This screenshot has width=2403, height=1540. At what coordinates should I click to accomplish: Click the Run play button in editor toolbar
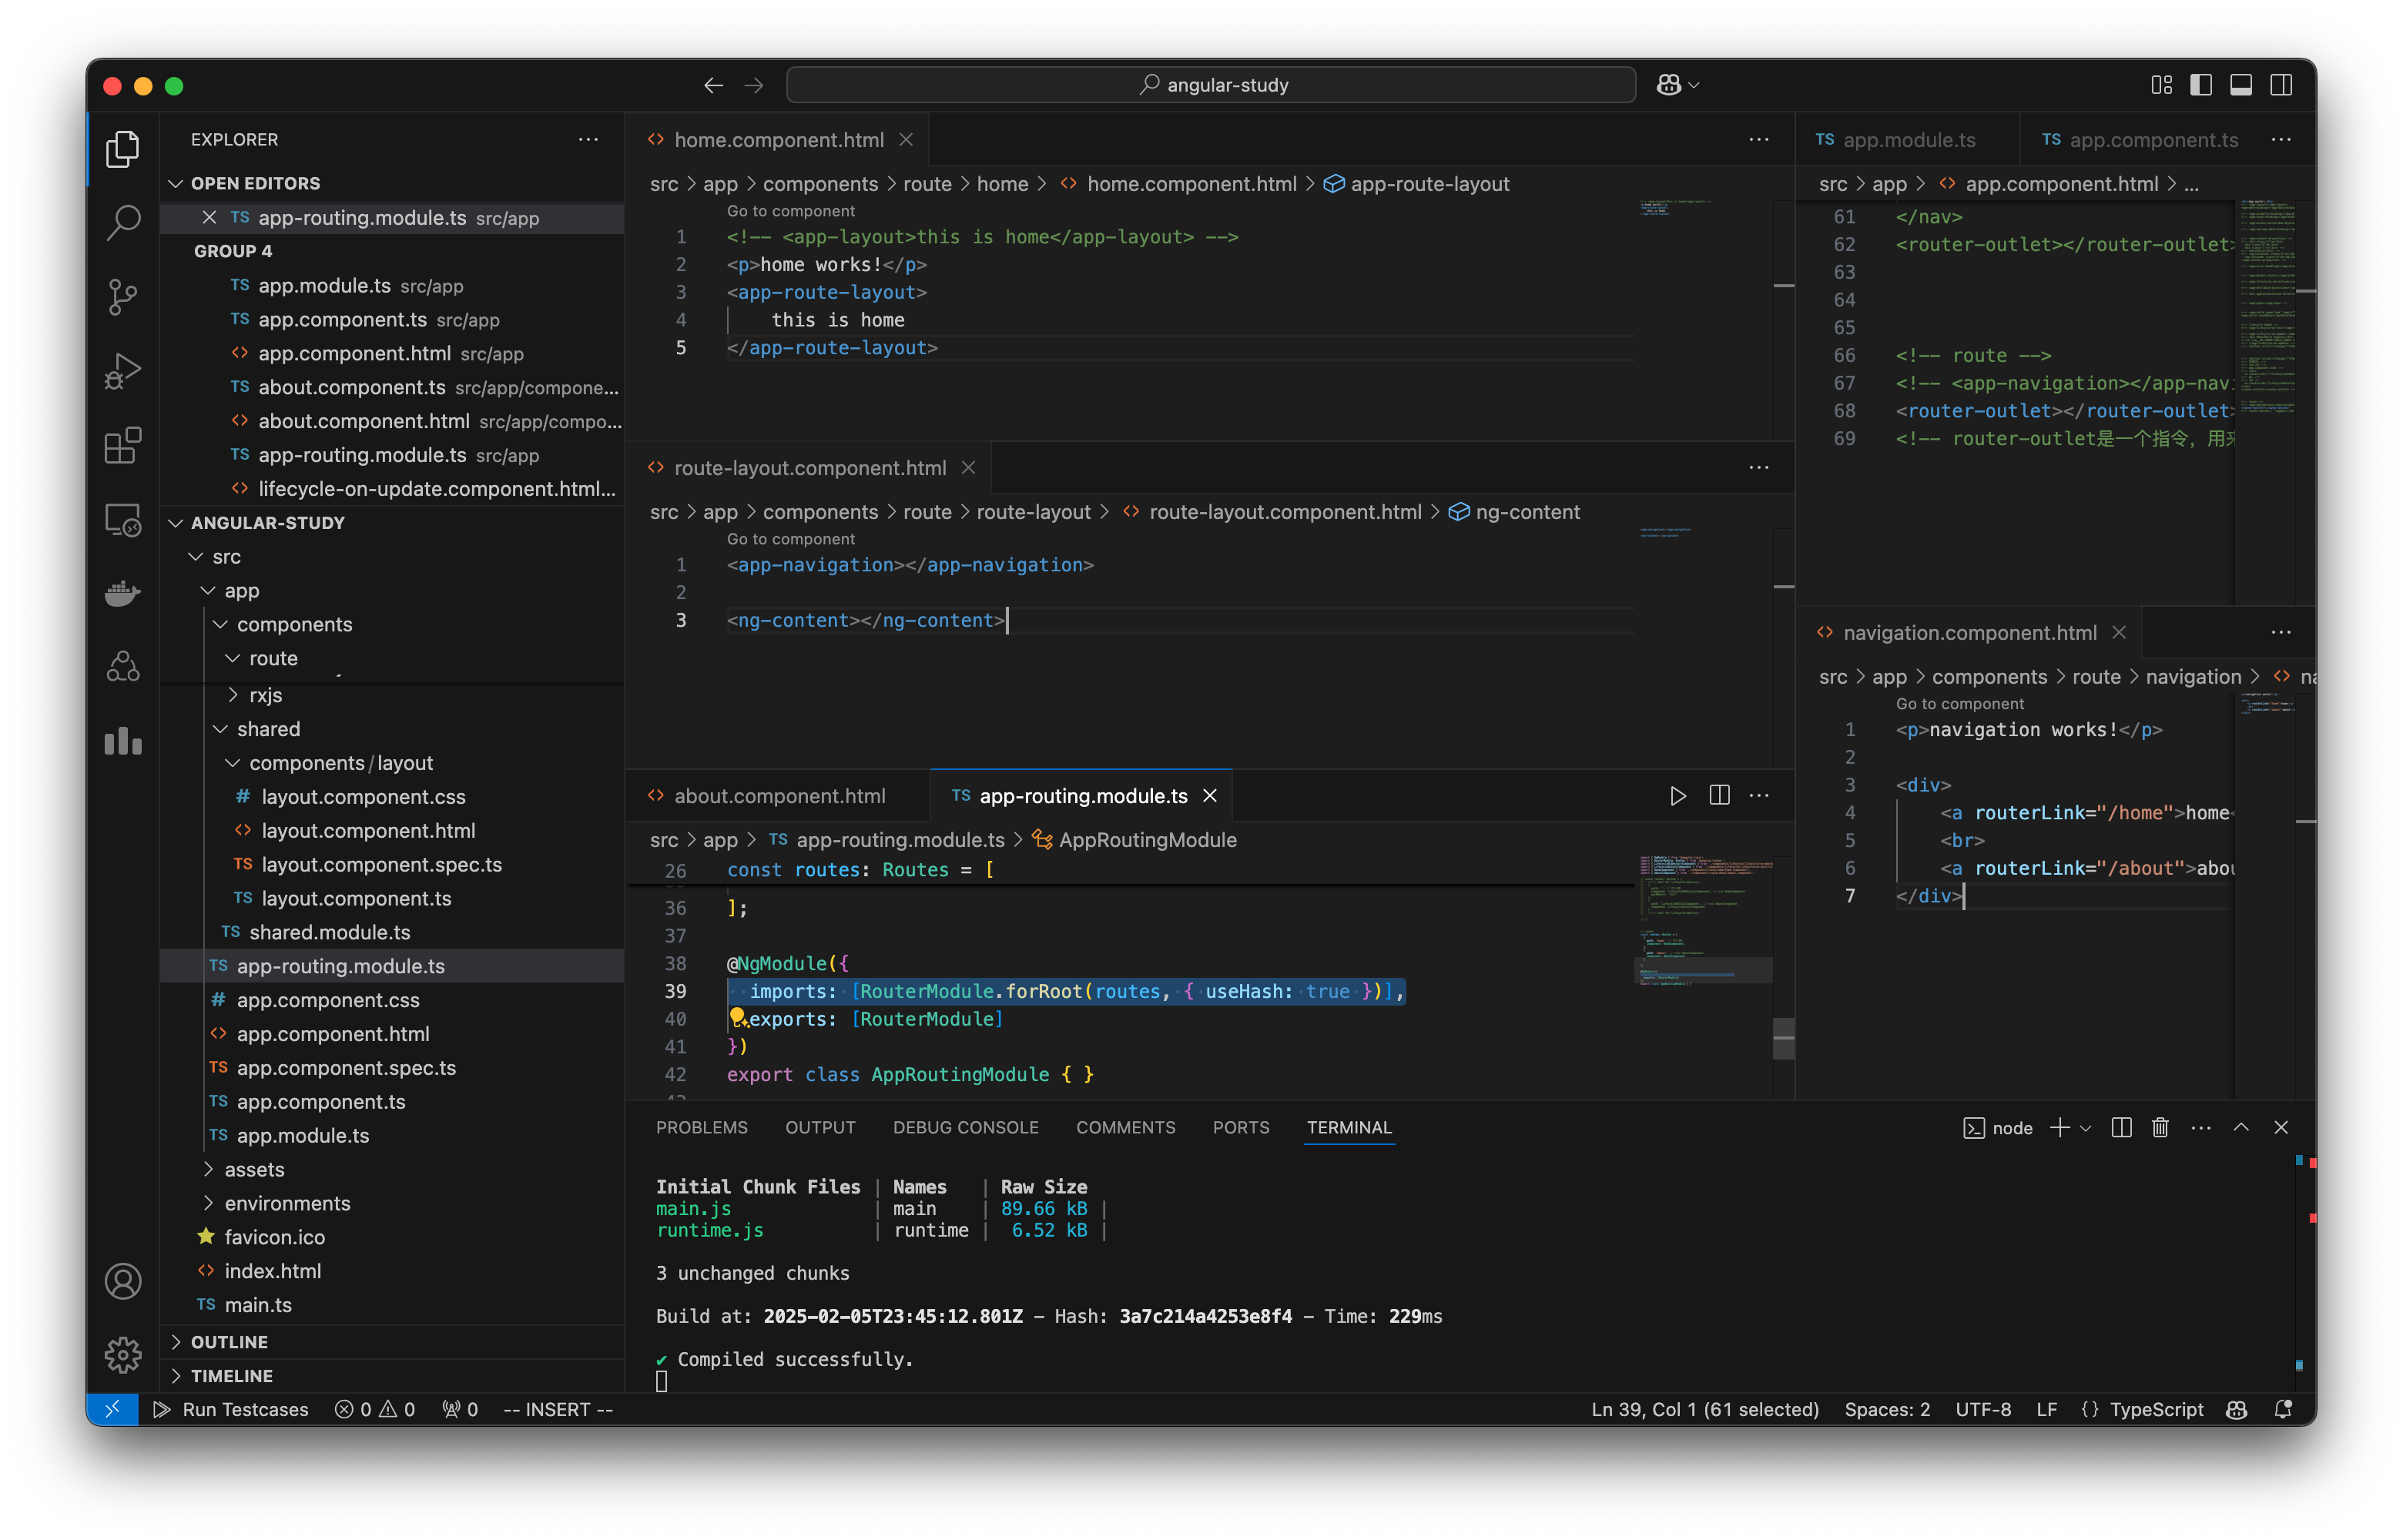pyautogui.click(x=1678, y=796)
